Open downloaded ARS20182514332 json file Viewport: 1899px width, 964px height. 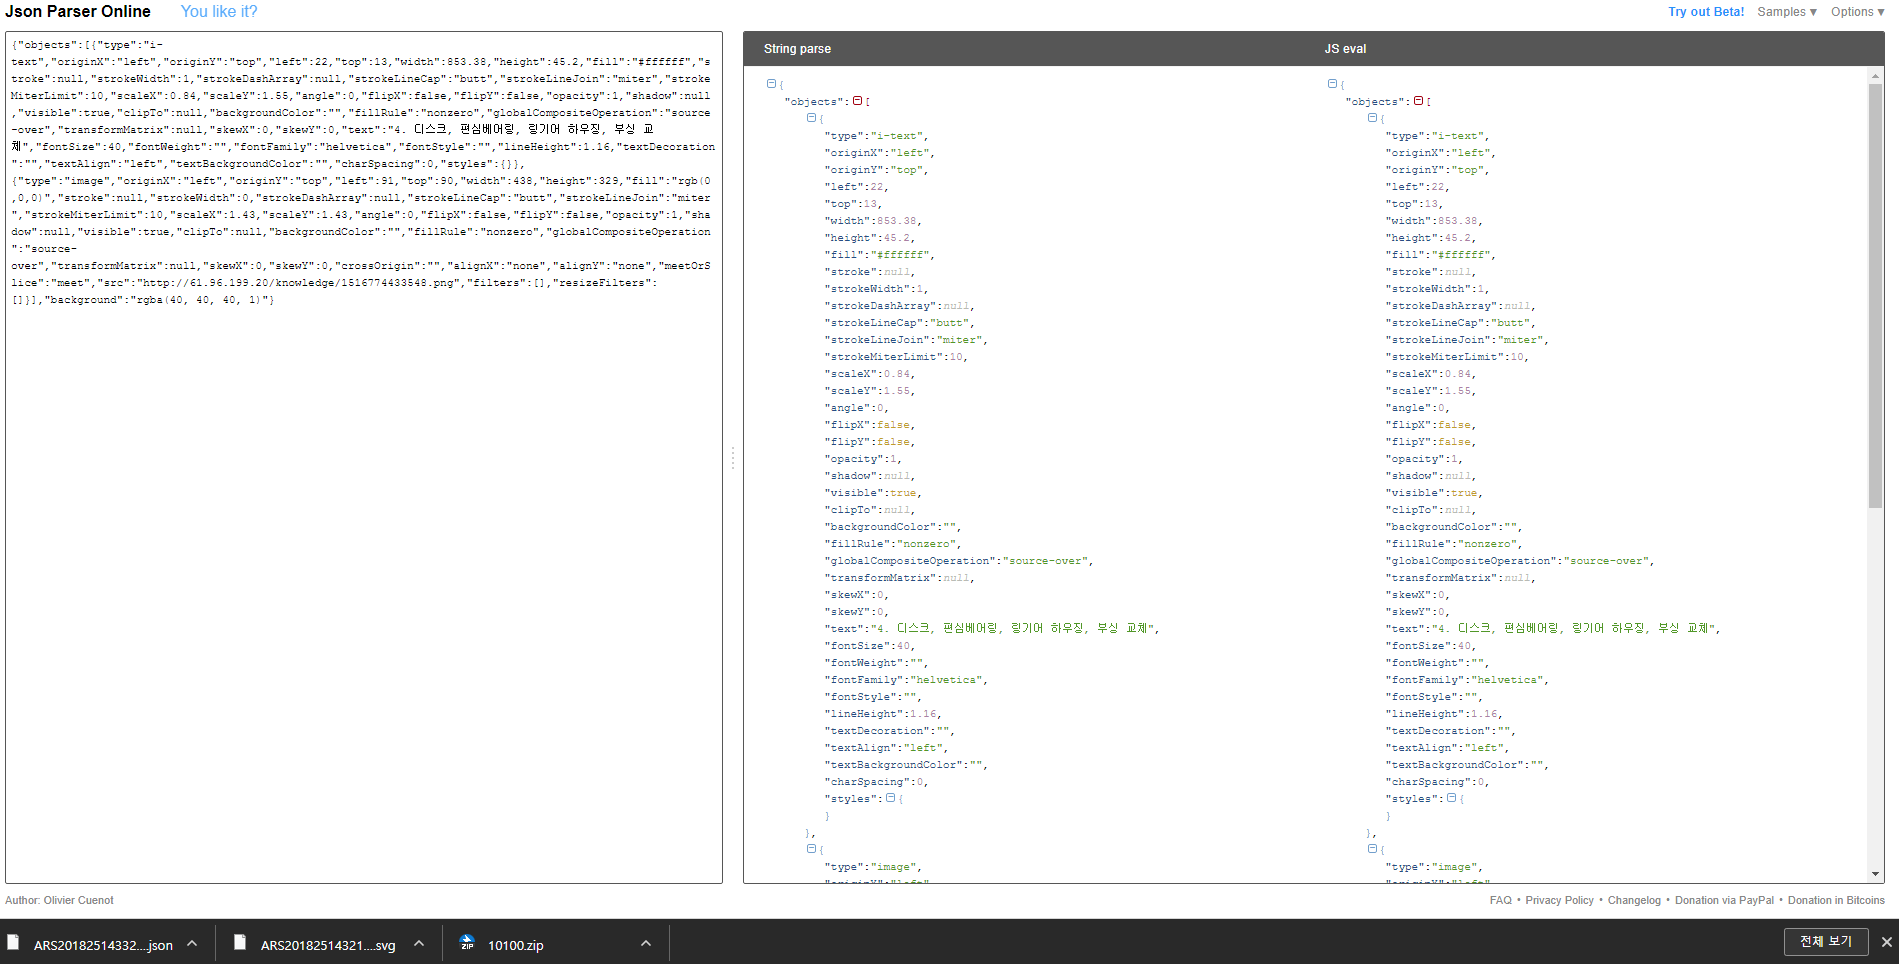click(x=103, y=945)
